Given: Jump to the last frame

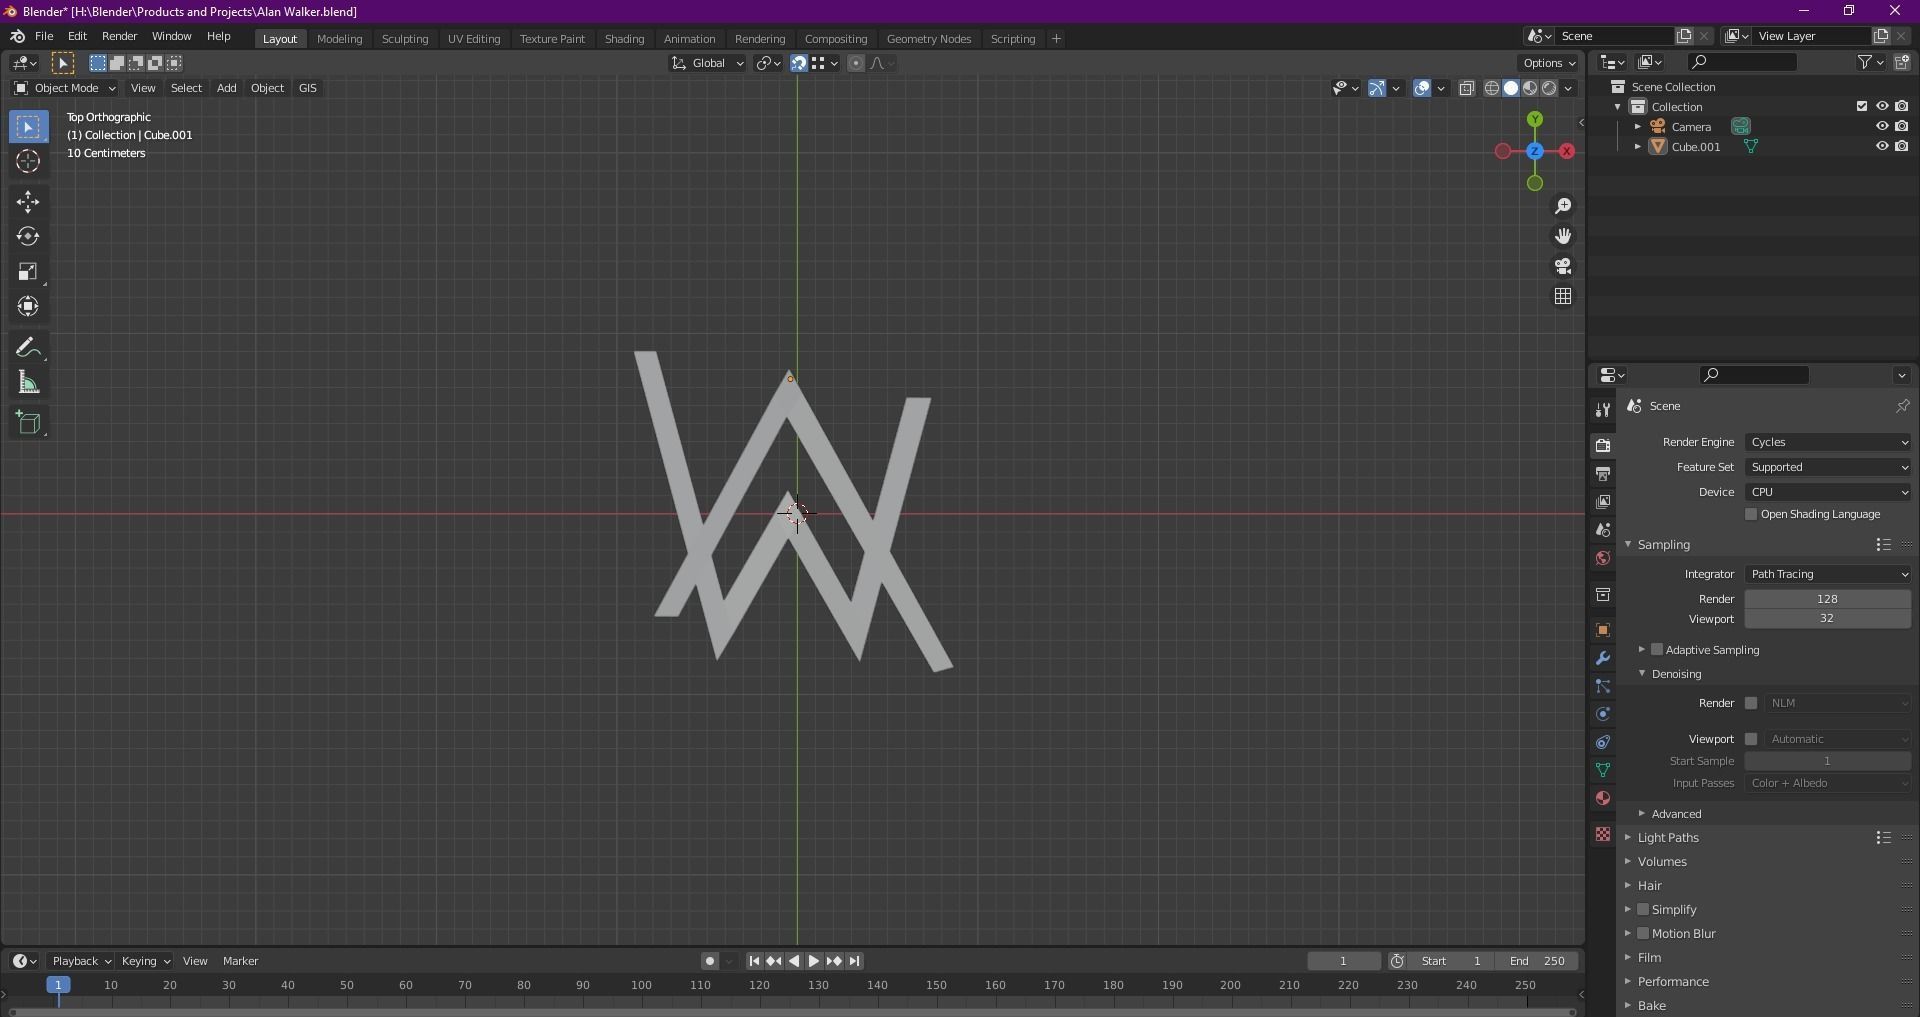Looking at the screenshot, I should tap(854, 961).
